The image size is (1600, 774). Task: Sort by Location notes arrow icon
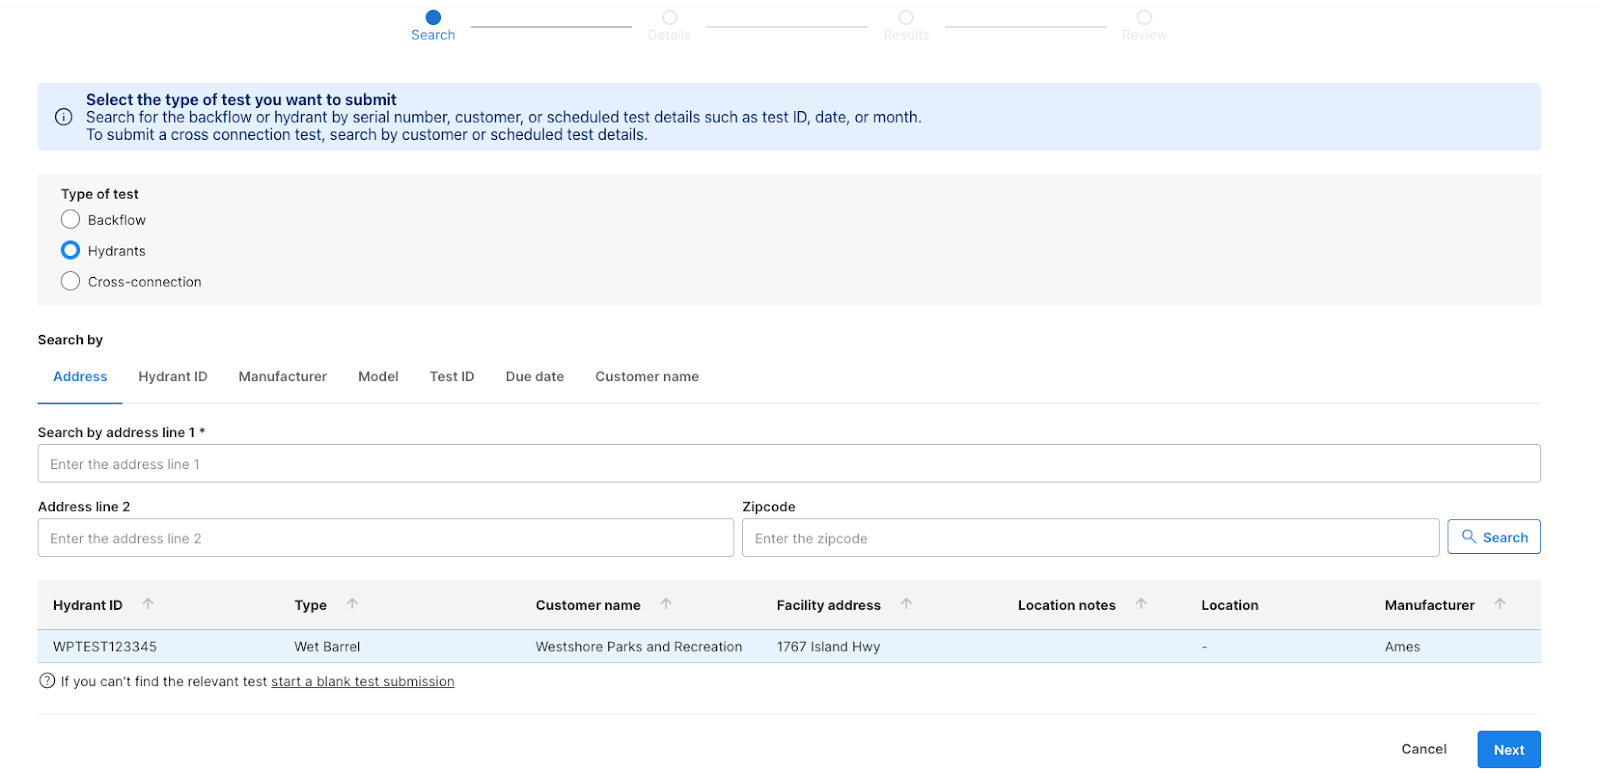tap(1141, 604)
